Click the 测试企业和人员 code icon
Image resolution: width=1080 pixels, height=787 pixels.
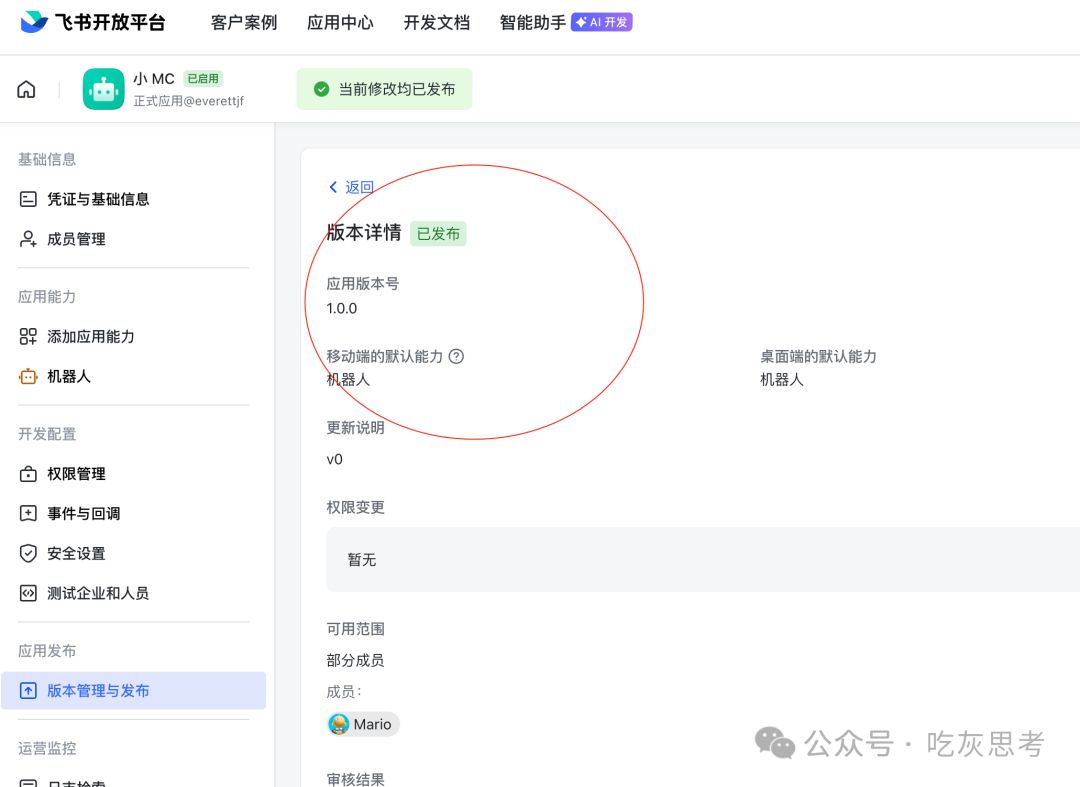(x=28, y=594)
